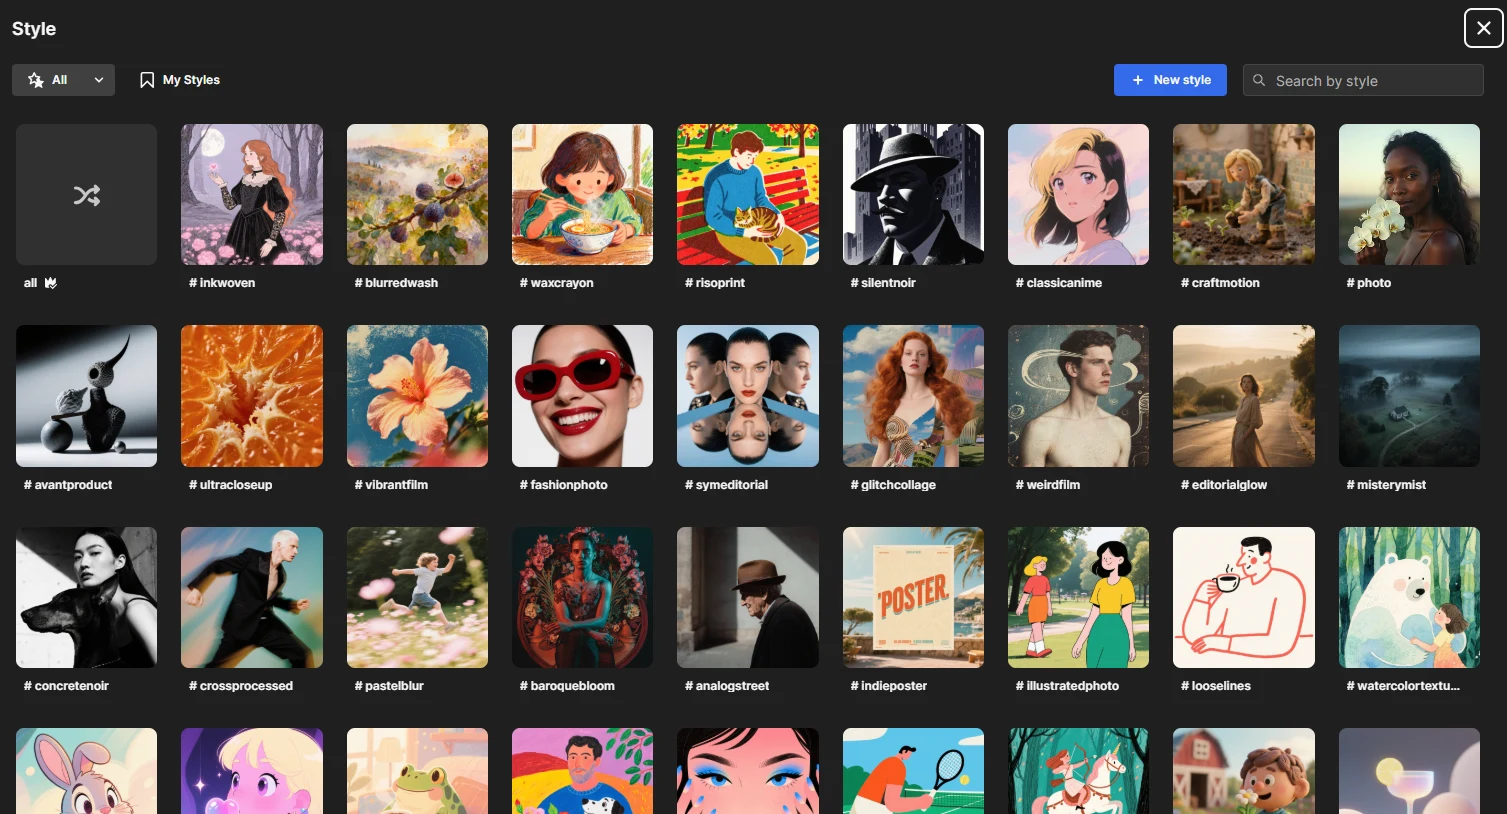Click the #baroquebloom label text

click(567, 686)
